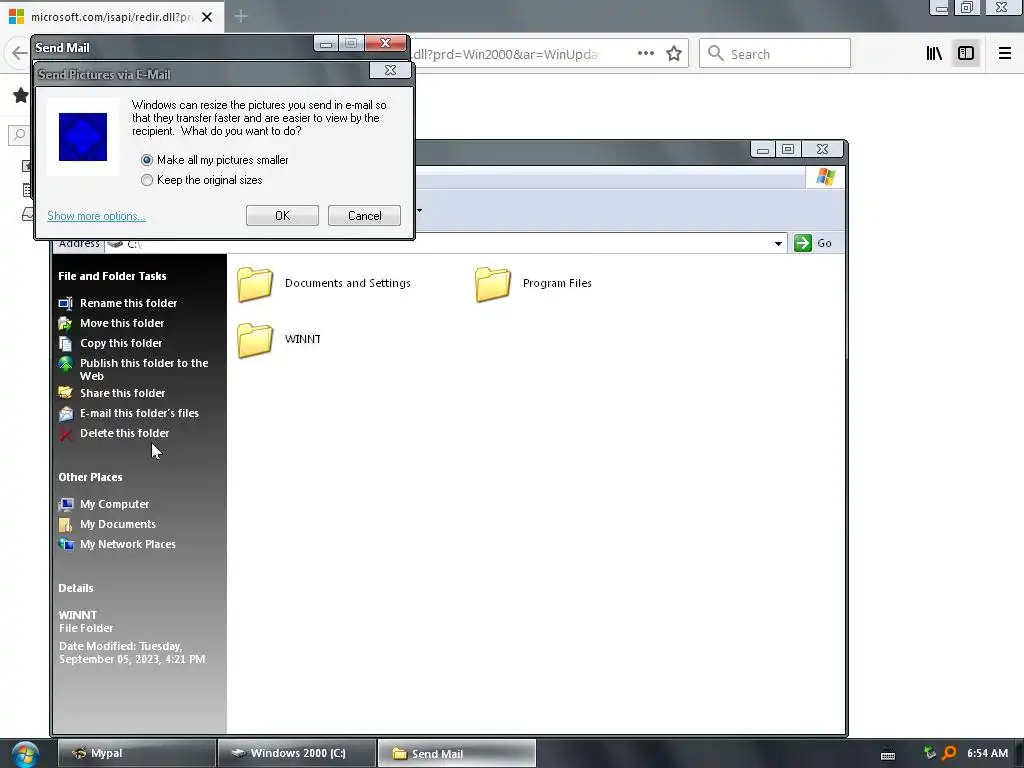
Task: Click the keyboard icon in the taskbar
Action: [x=888, y=754]
